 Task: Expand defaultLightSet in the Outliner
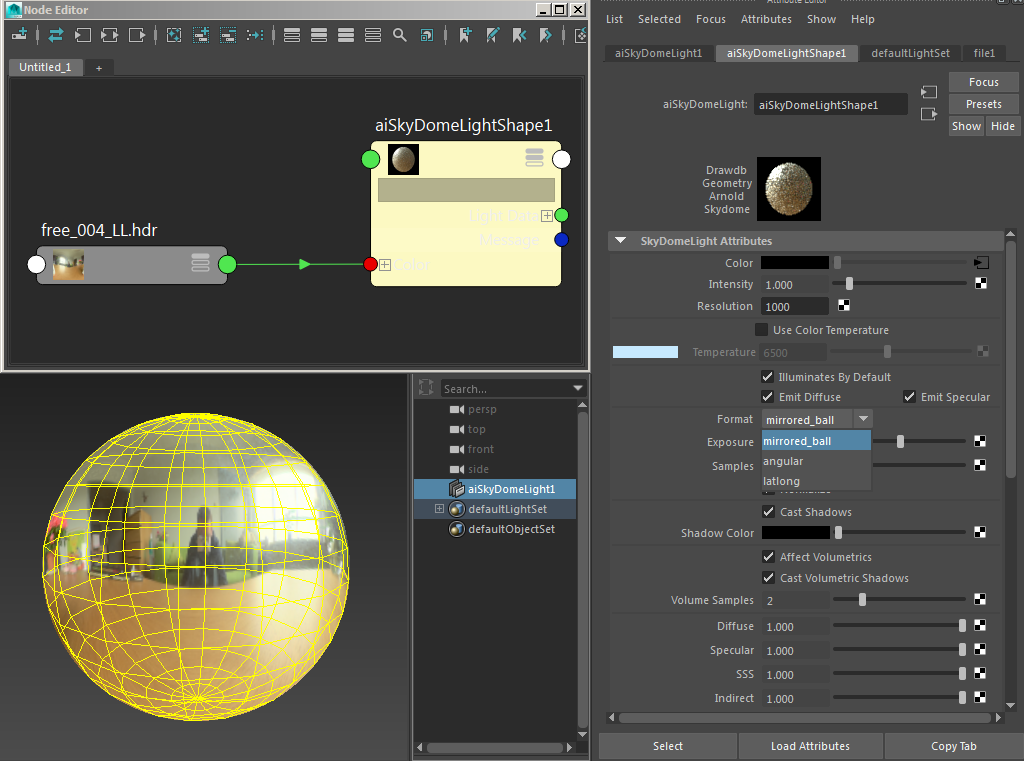point(439,509)
